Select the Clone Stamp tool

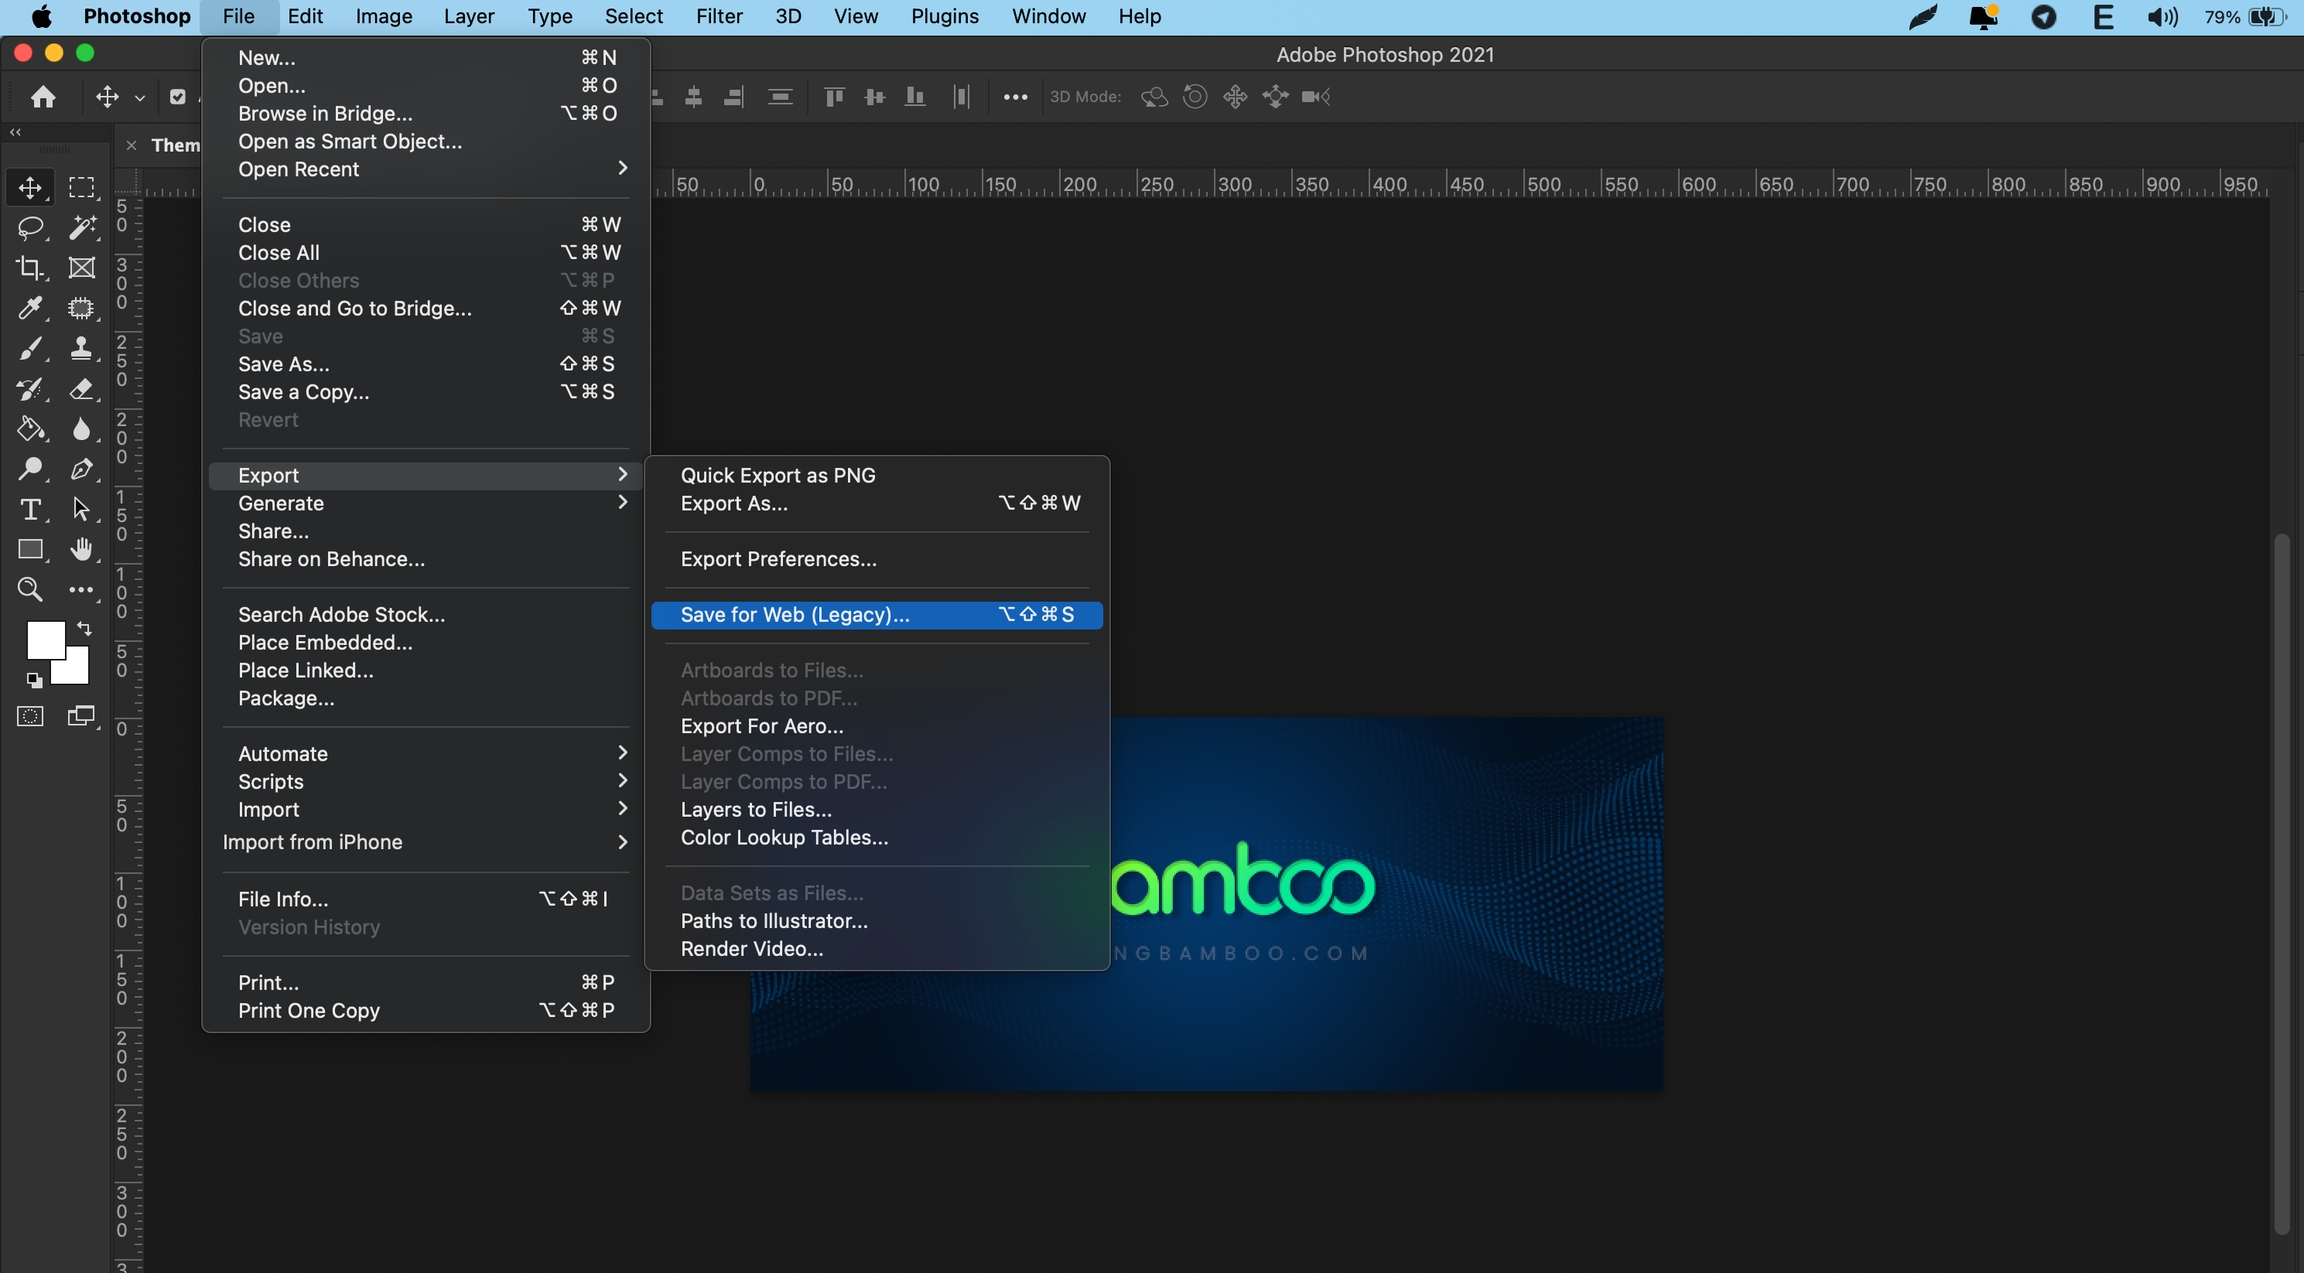point(82,348)
